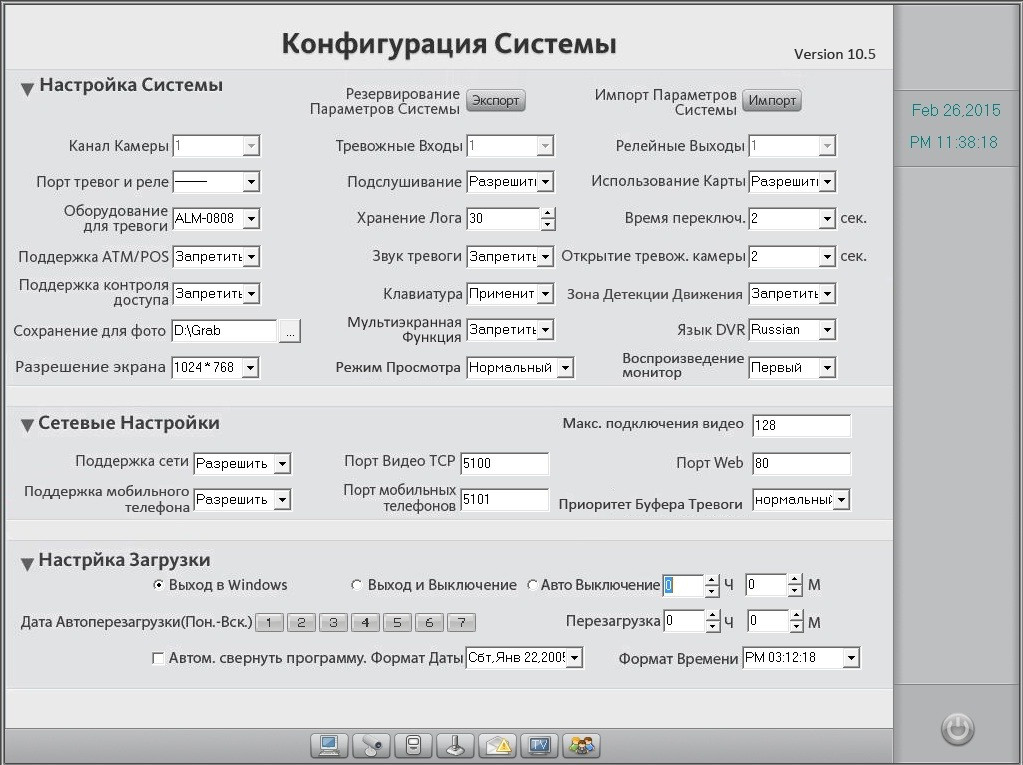Expand Разрешение экрана dropdown list

click(x=250, y=368)
